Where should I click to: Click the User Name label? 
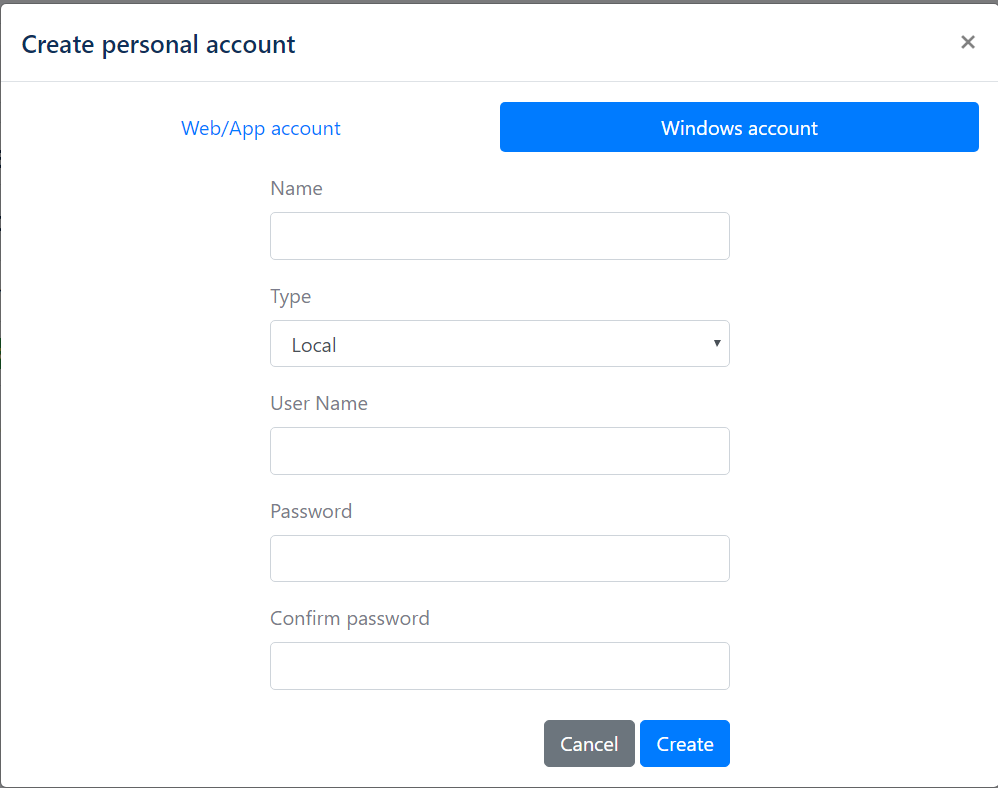click(319, 404)
